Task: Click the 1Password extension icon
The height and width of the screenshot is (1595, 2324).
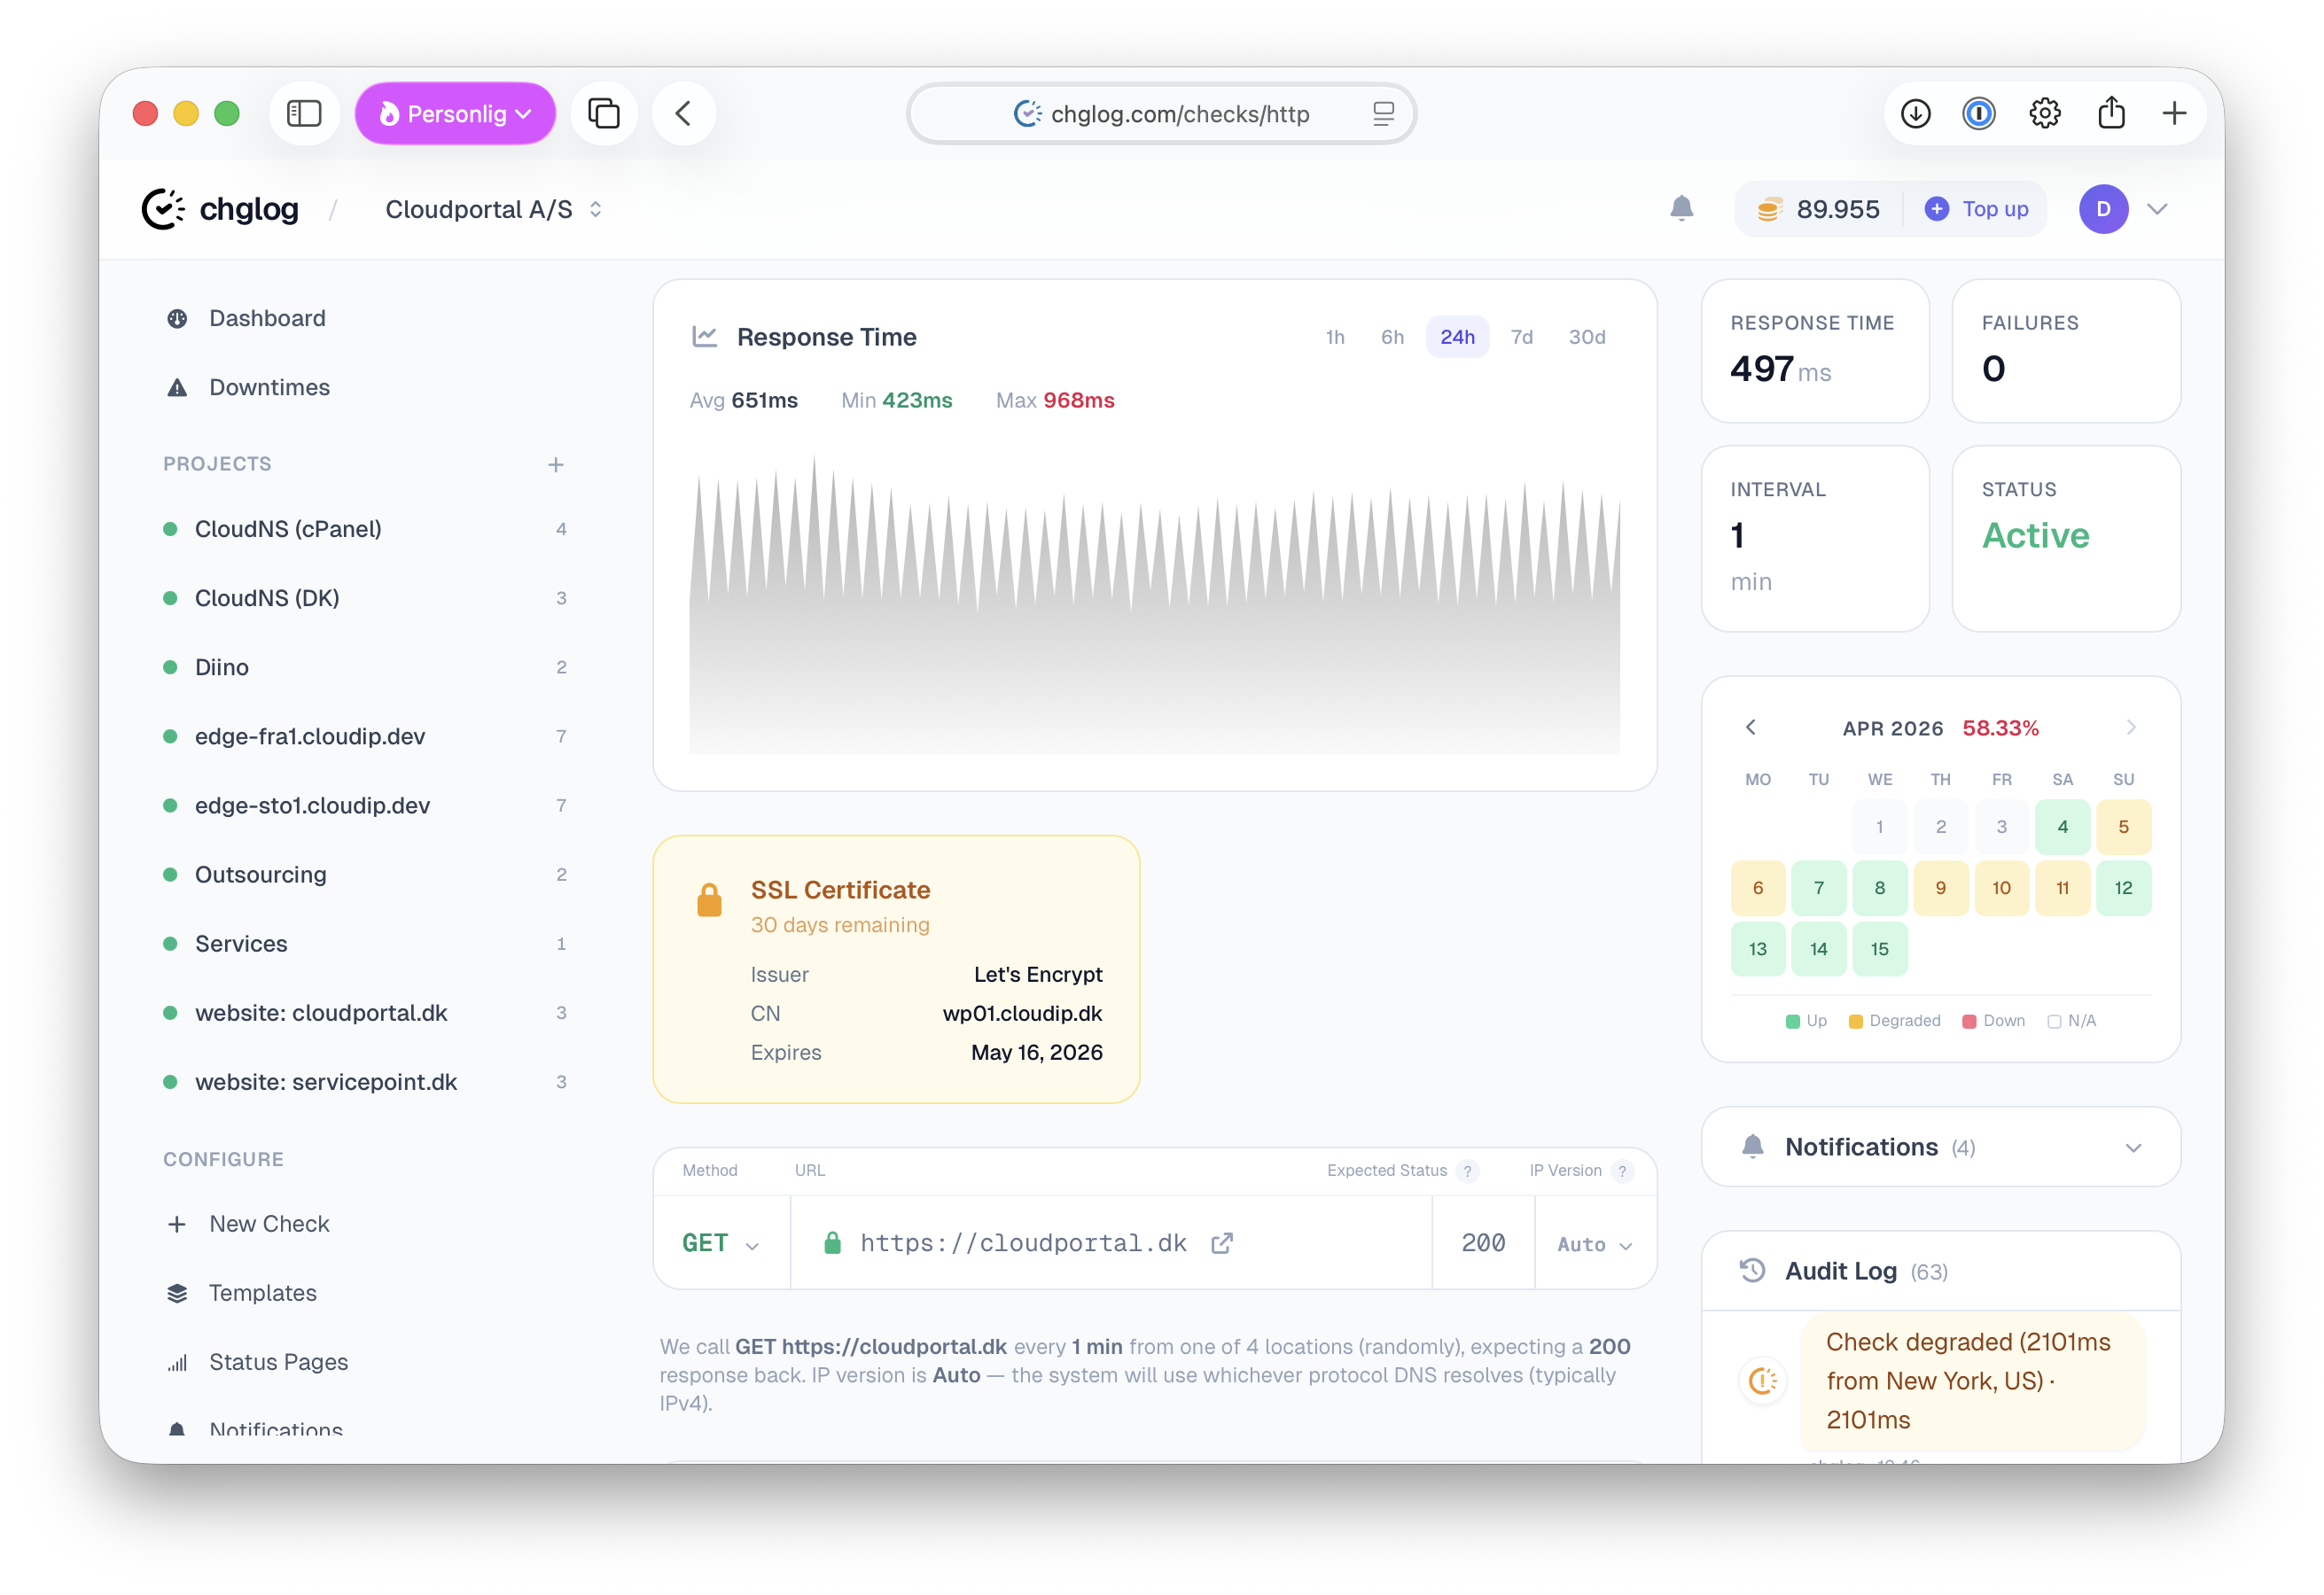Action: 1979,113
